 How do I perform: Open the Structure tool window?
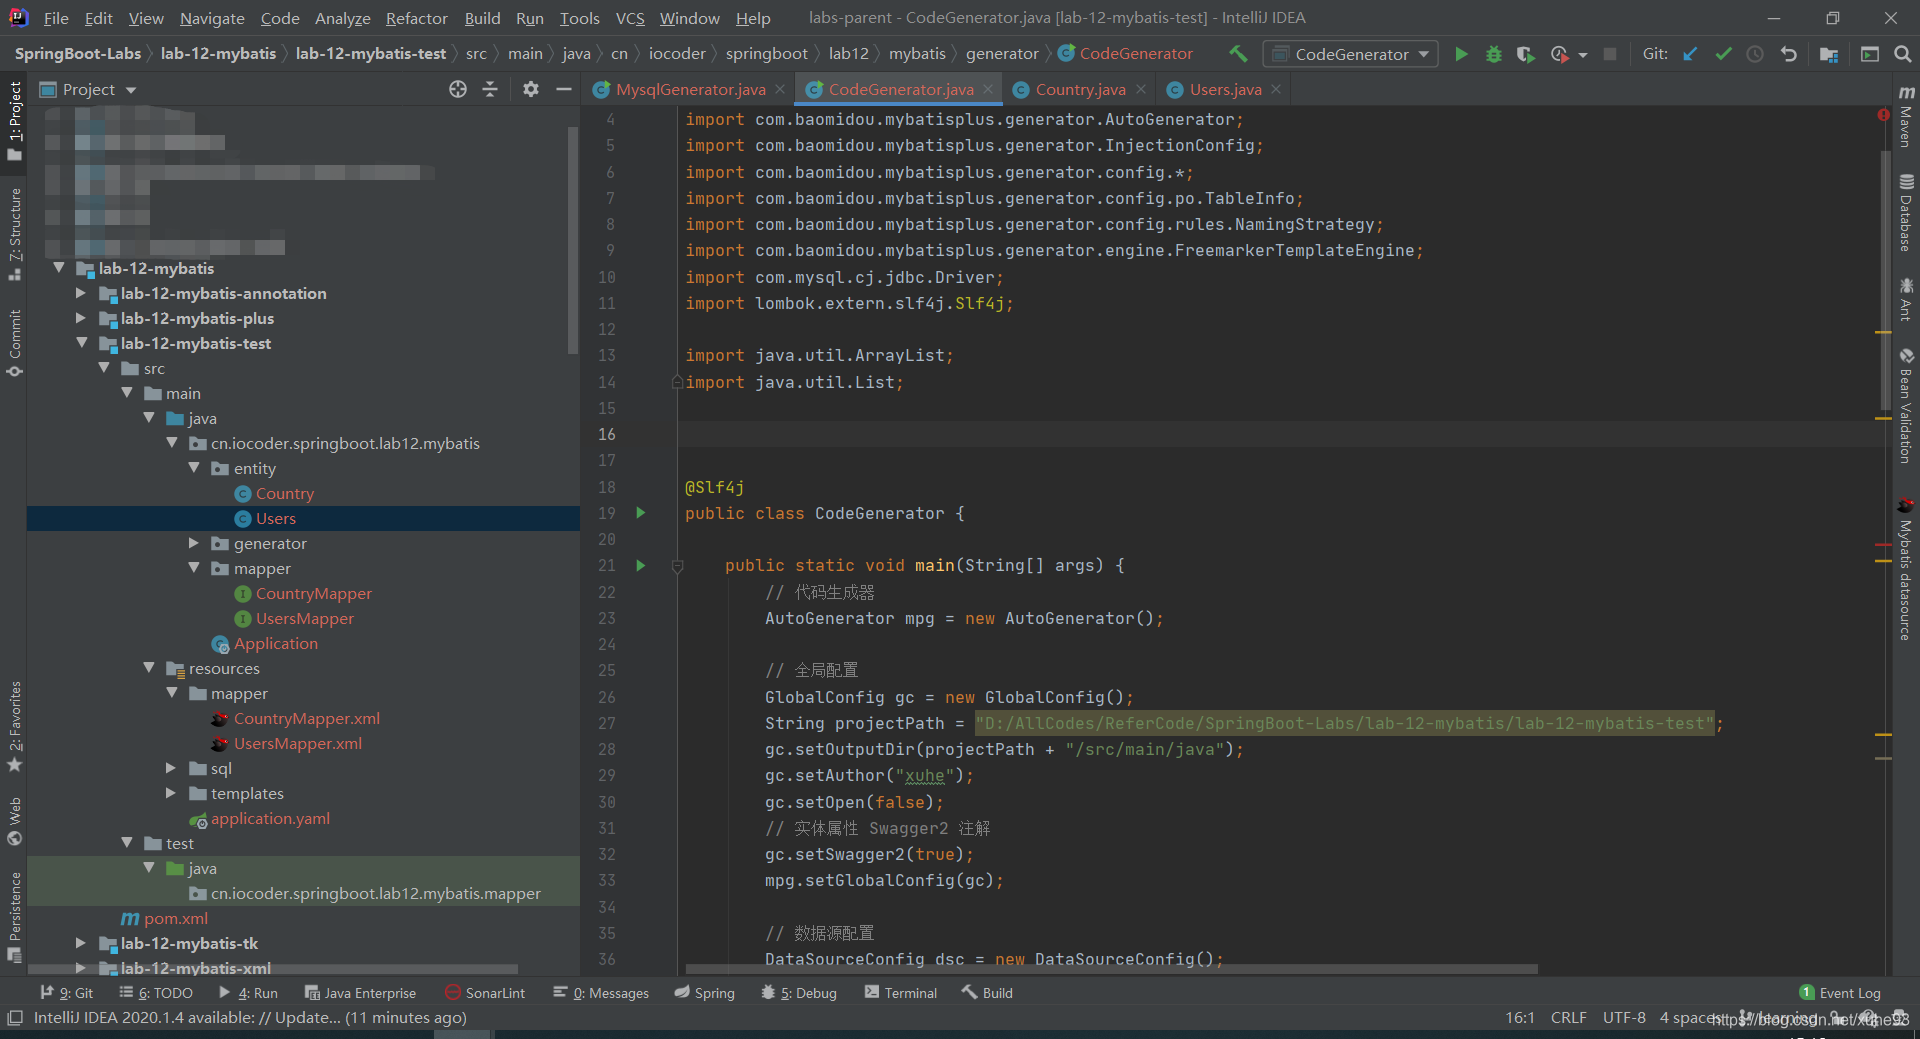[14, 234]
